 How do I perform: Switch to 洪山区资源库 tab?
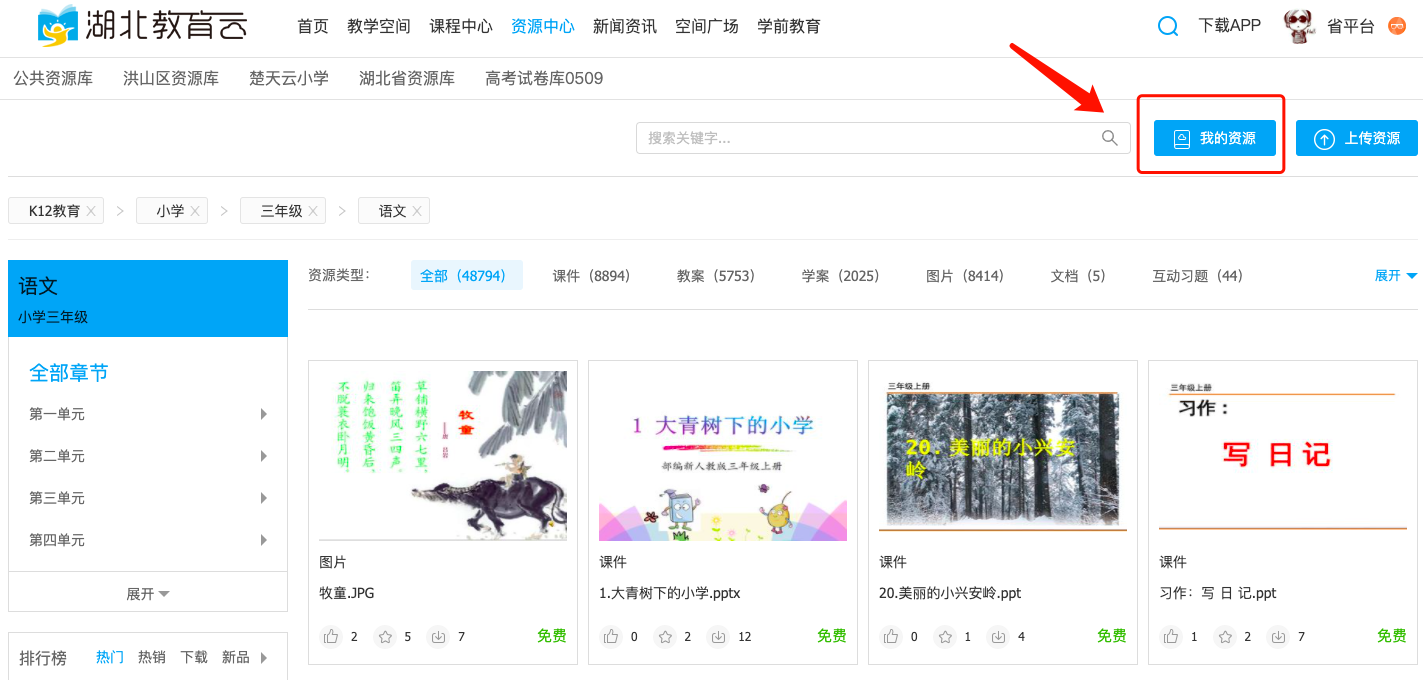pos(171,78)
